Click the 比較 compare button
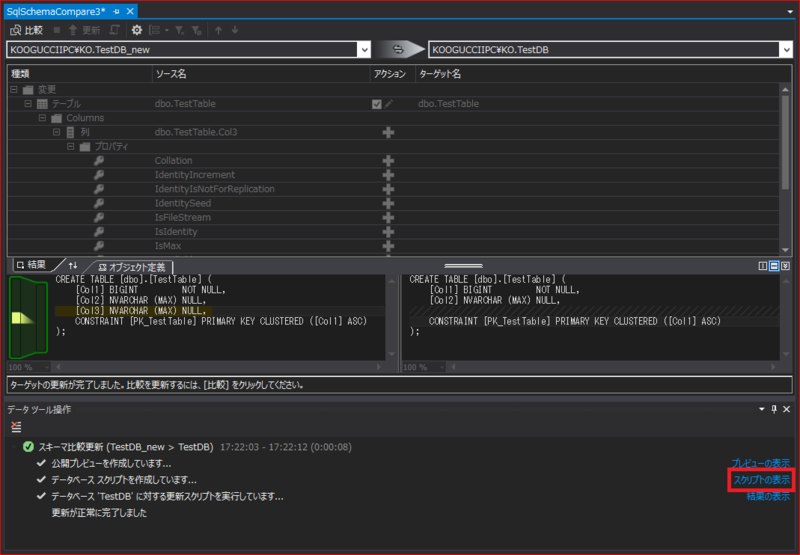800x555 pixels. point(27,30)
